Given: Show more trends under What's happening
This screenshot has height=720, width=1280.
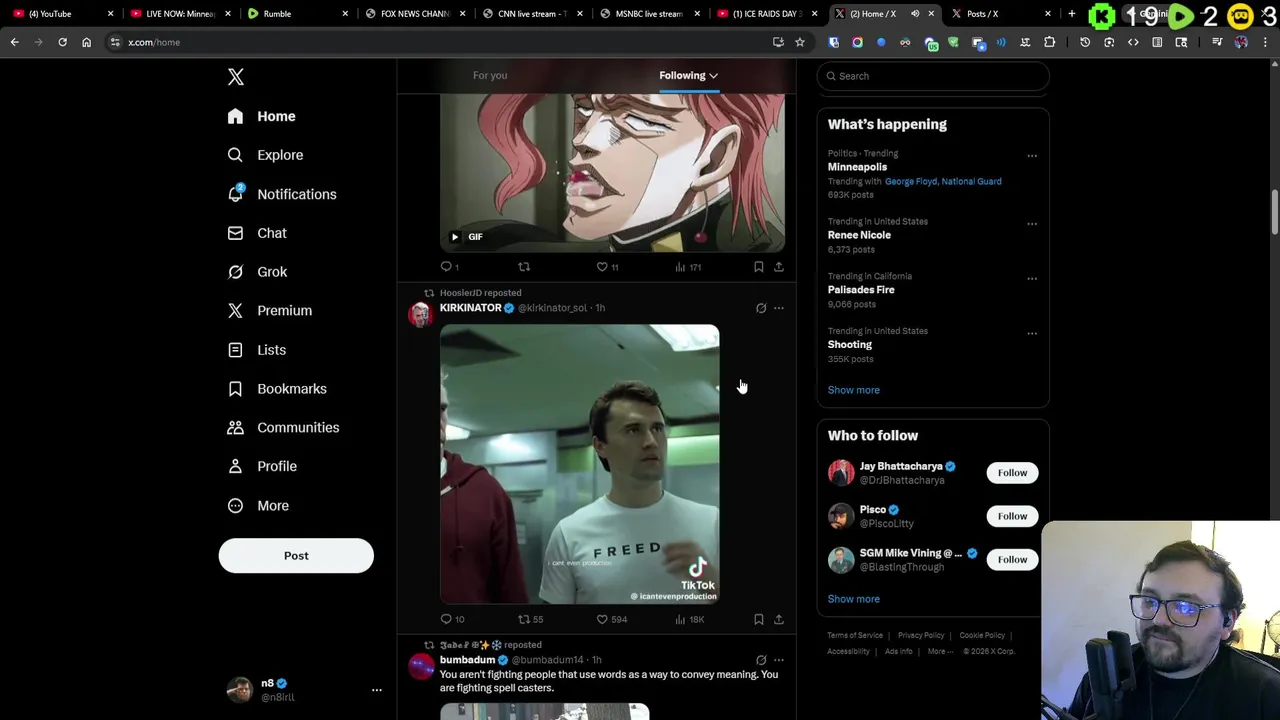Looking at the screenshot, I should pyautogui.click(x=853, y=390).
